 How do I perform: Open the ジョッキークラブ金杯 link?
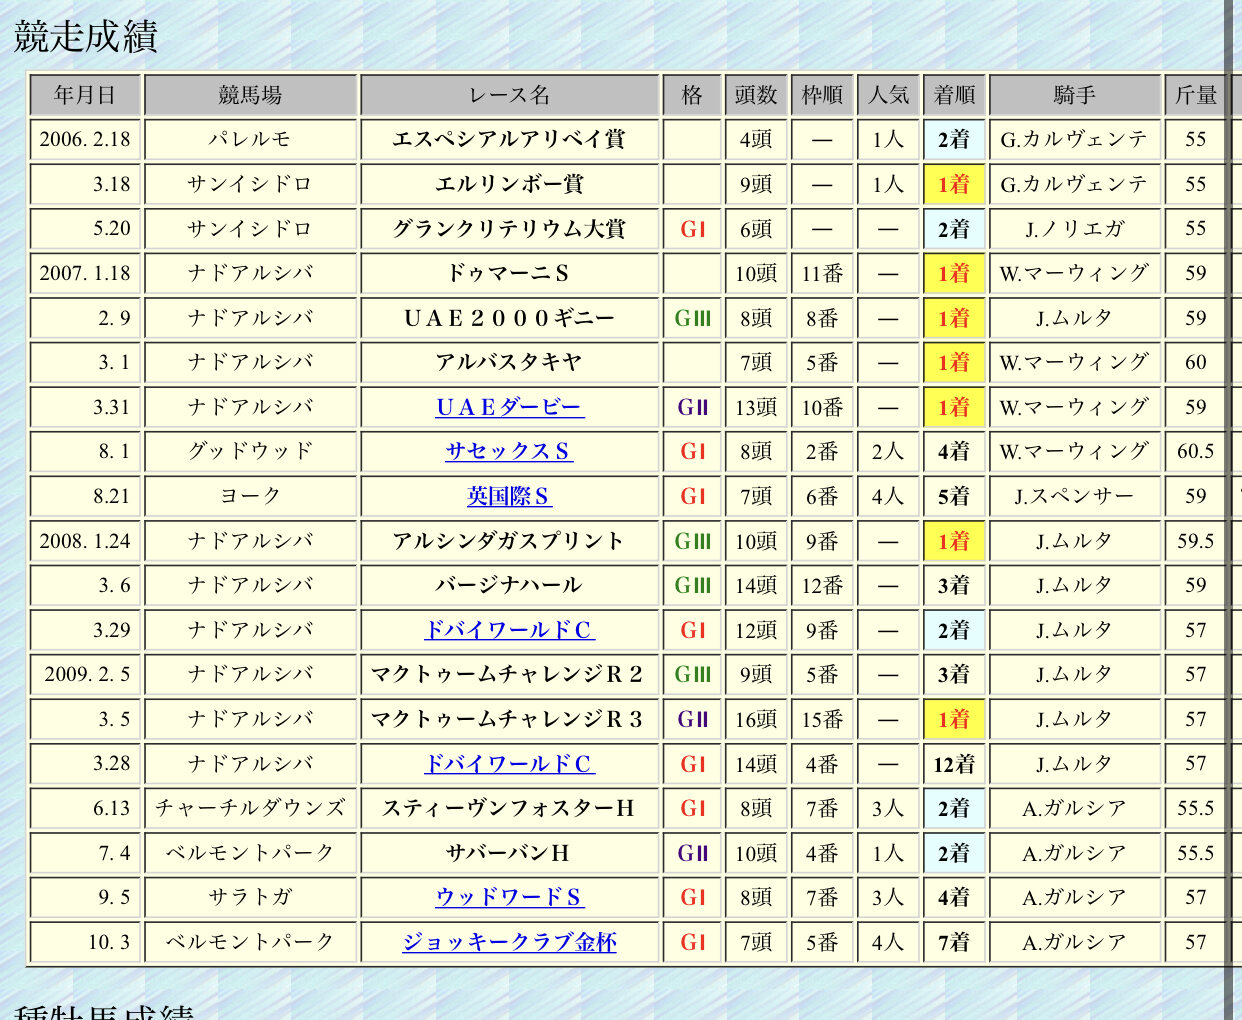(x=509, y=942)
